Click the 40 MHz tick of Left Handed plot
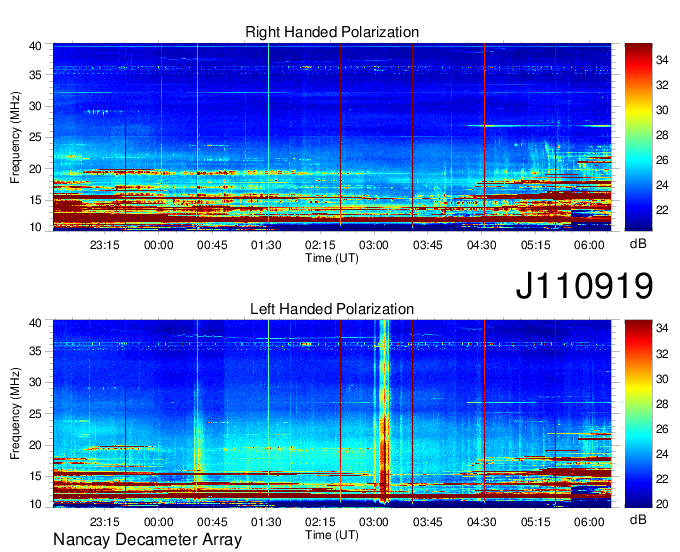The width and height of the screenshot is (680, 552). [35, 323]
